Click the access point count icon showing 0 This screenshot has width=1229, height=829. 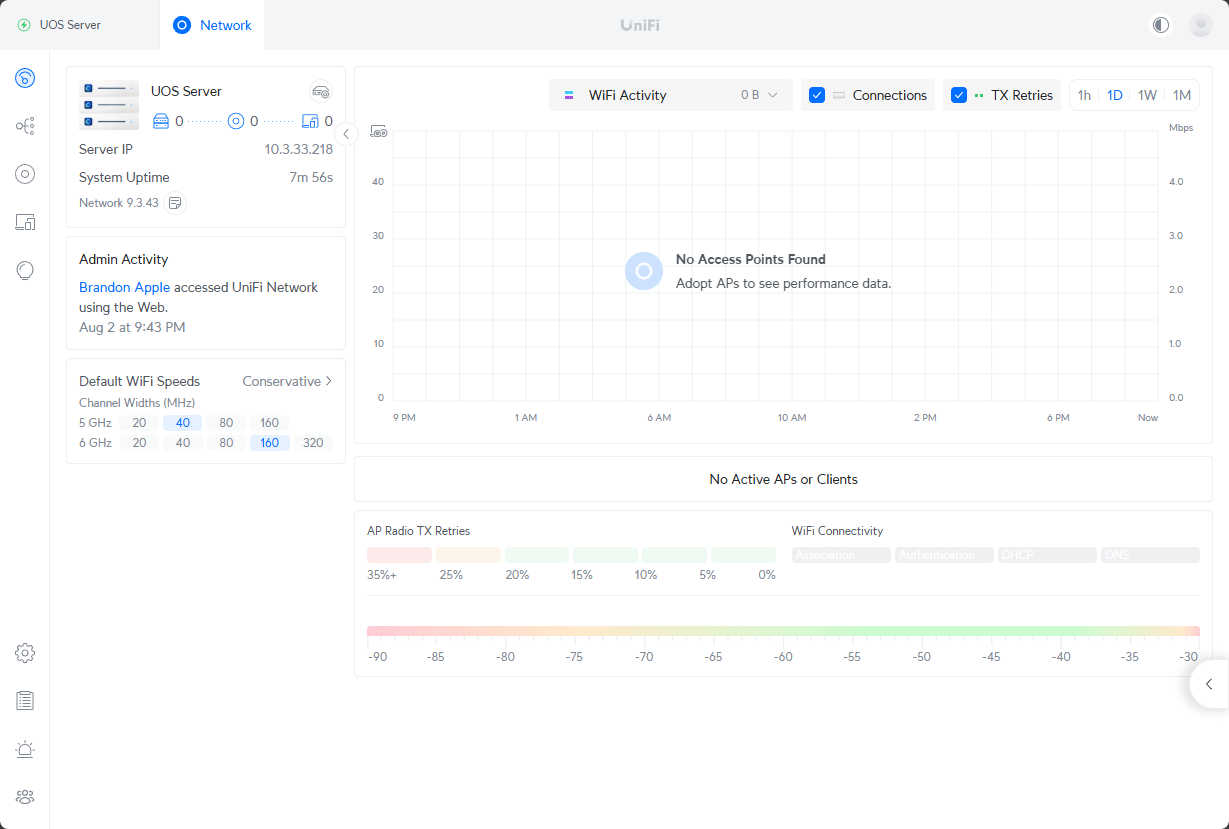click(x=236, y=121)
